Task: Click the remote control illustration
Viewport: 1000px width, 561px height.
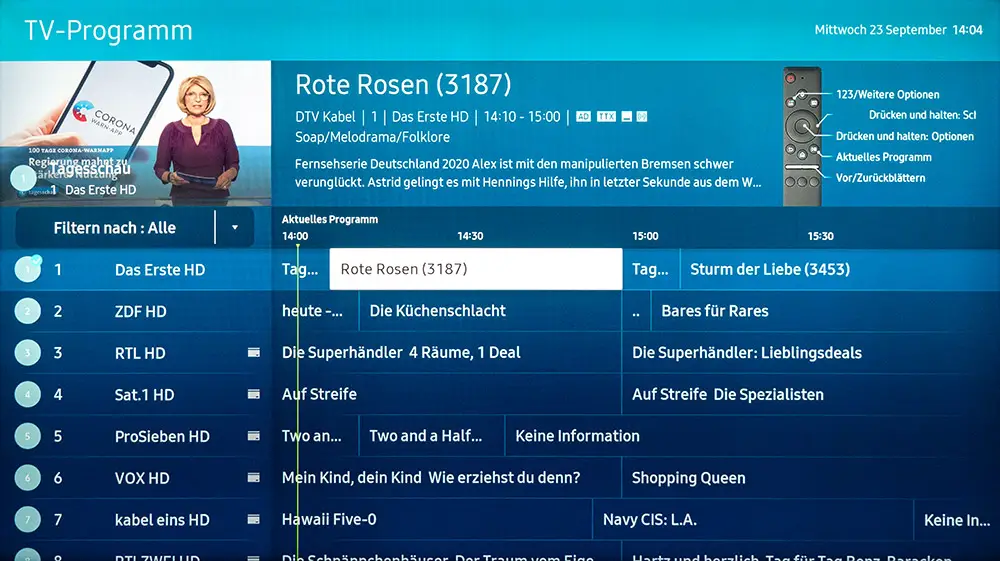Action: 802,136
